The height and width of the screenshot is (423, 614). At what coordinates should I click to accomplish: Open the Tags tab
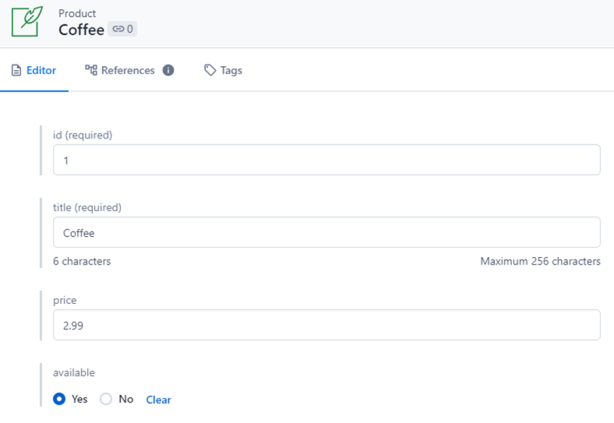pyautogui.click(x=223, y=70)
